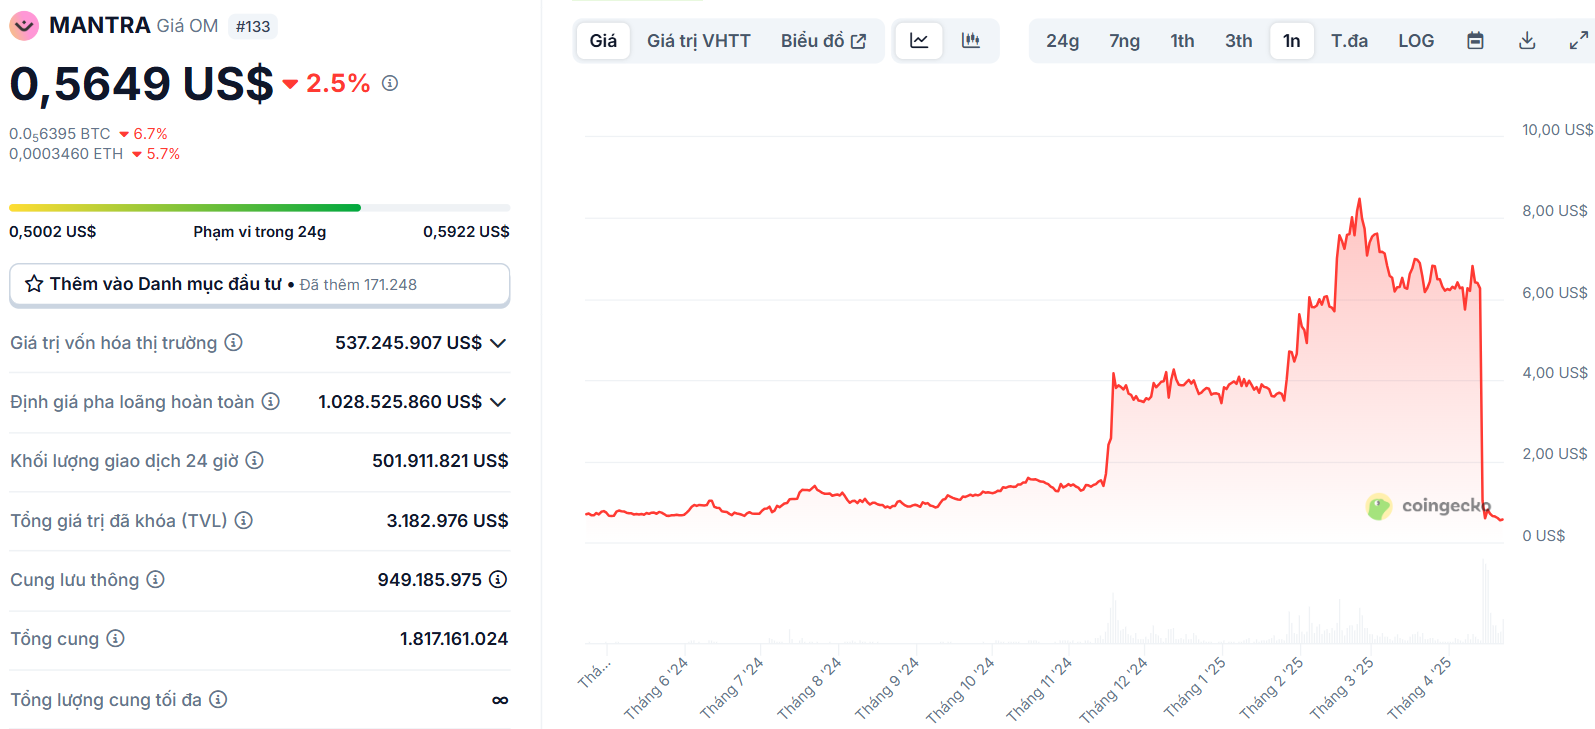Click the MANTRA coin logo
The image size is (1595, 729).
pos(24,26)
